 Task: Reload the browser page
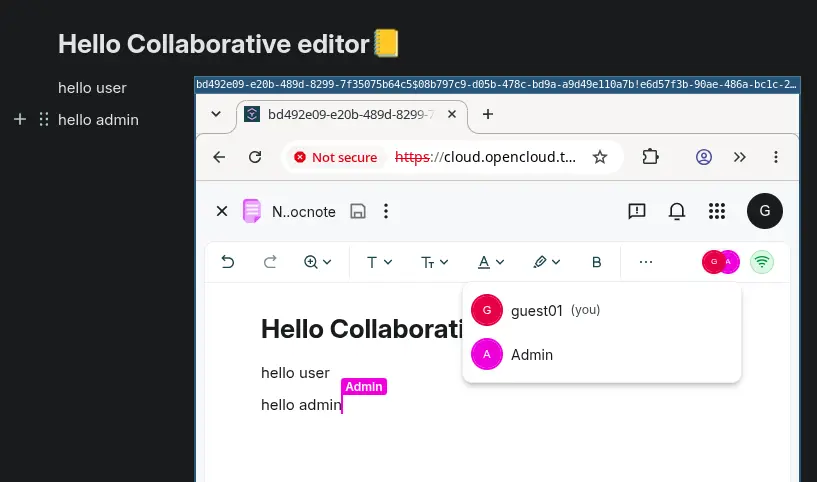(255, 157)
